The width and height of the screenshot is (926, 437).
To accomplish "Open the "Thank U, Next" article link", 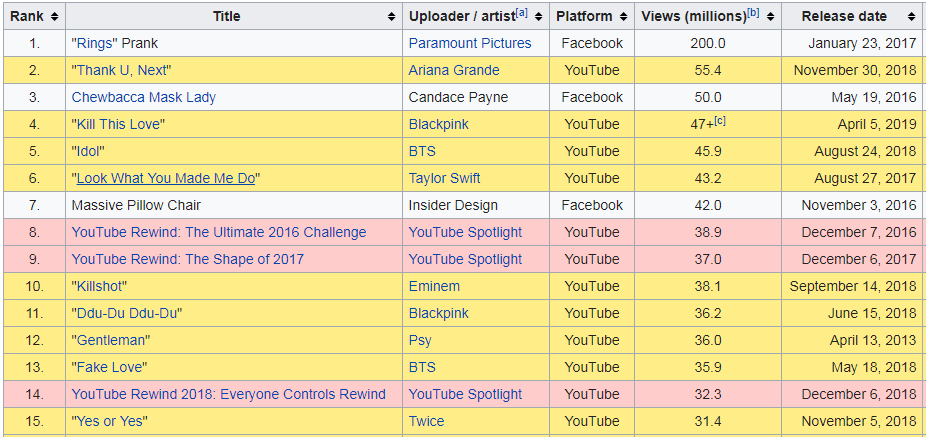I will (121, 70).
